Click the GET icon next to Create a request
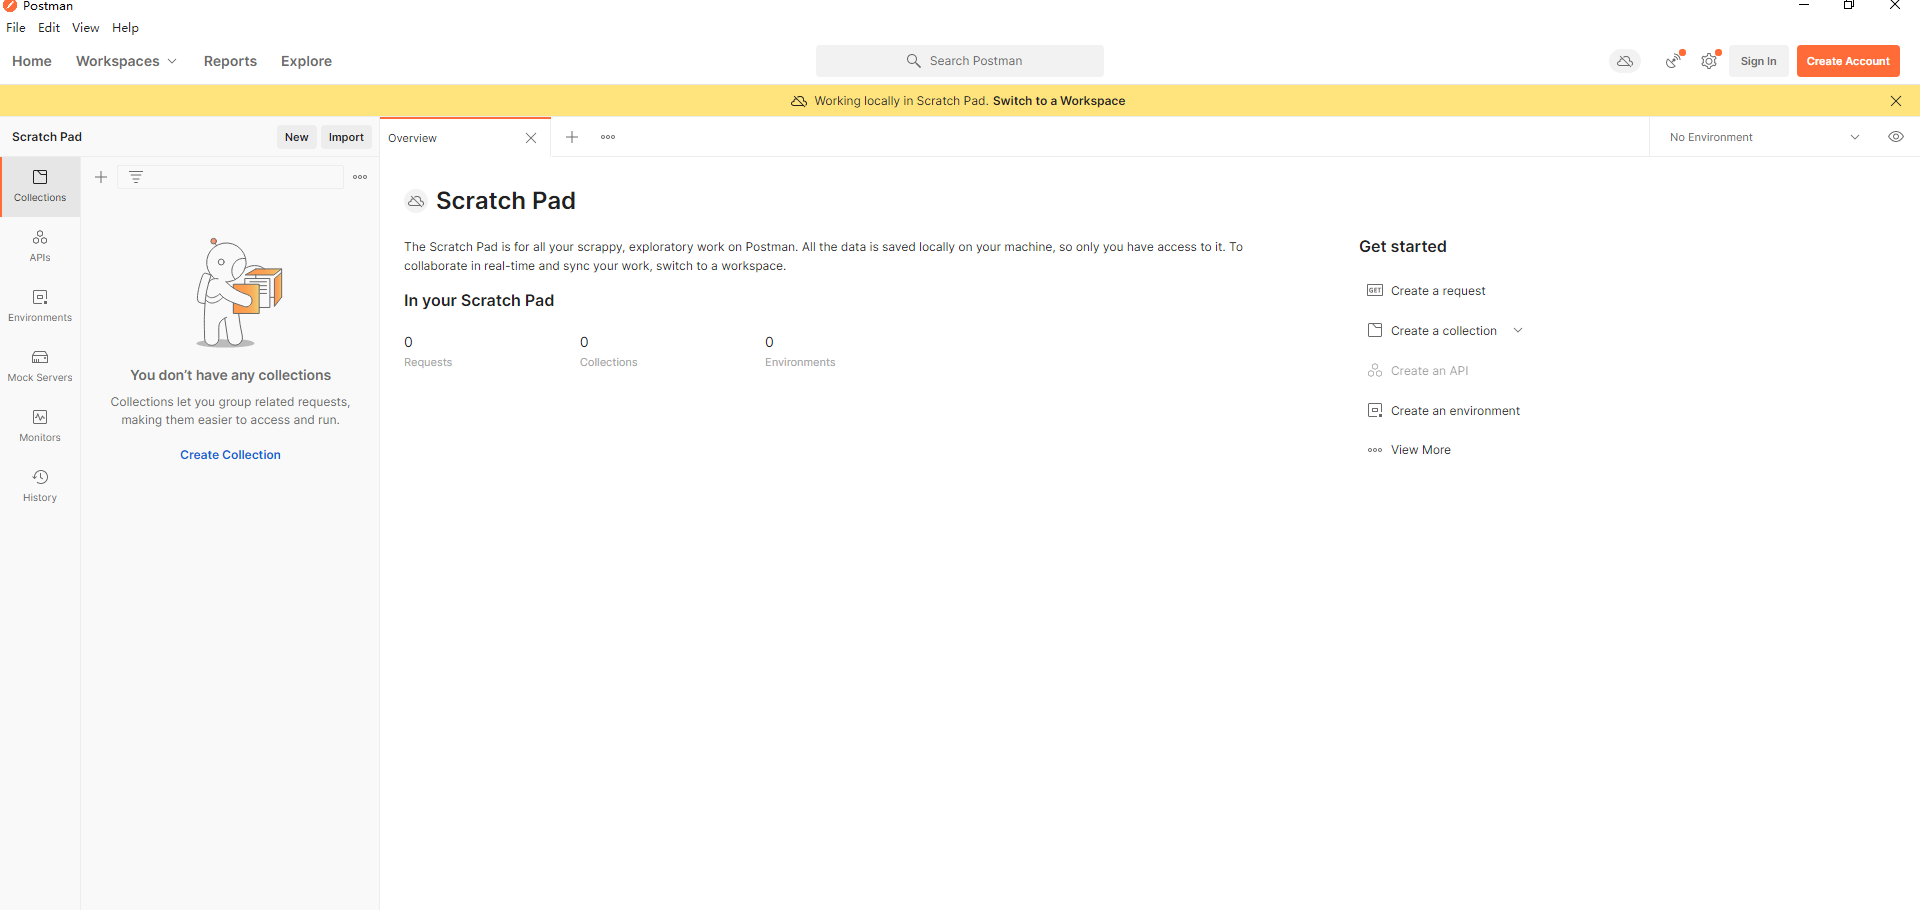 point(1375,290)
